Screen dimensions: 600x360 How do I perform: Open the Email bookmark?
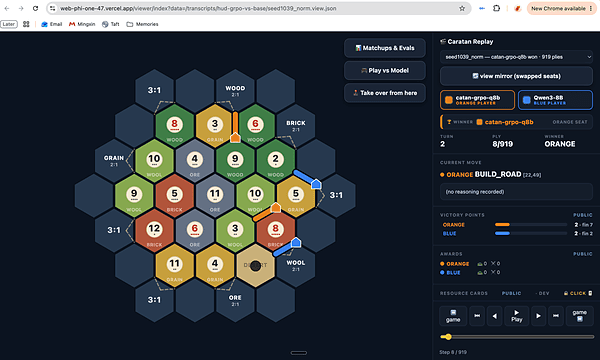(x=52, y=24)
